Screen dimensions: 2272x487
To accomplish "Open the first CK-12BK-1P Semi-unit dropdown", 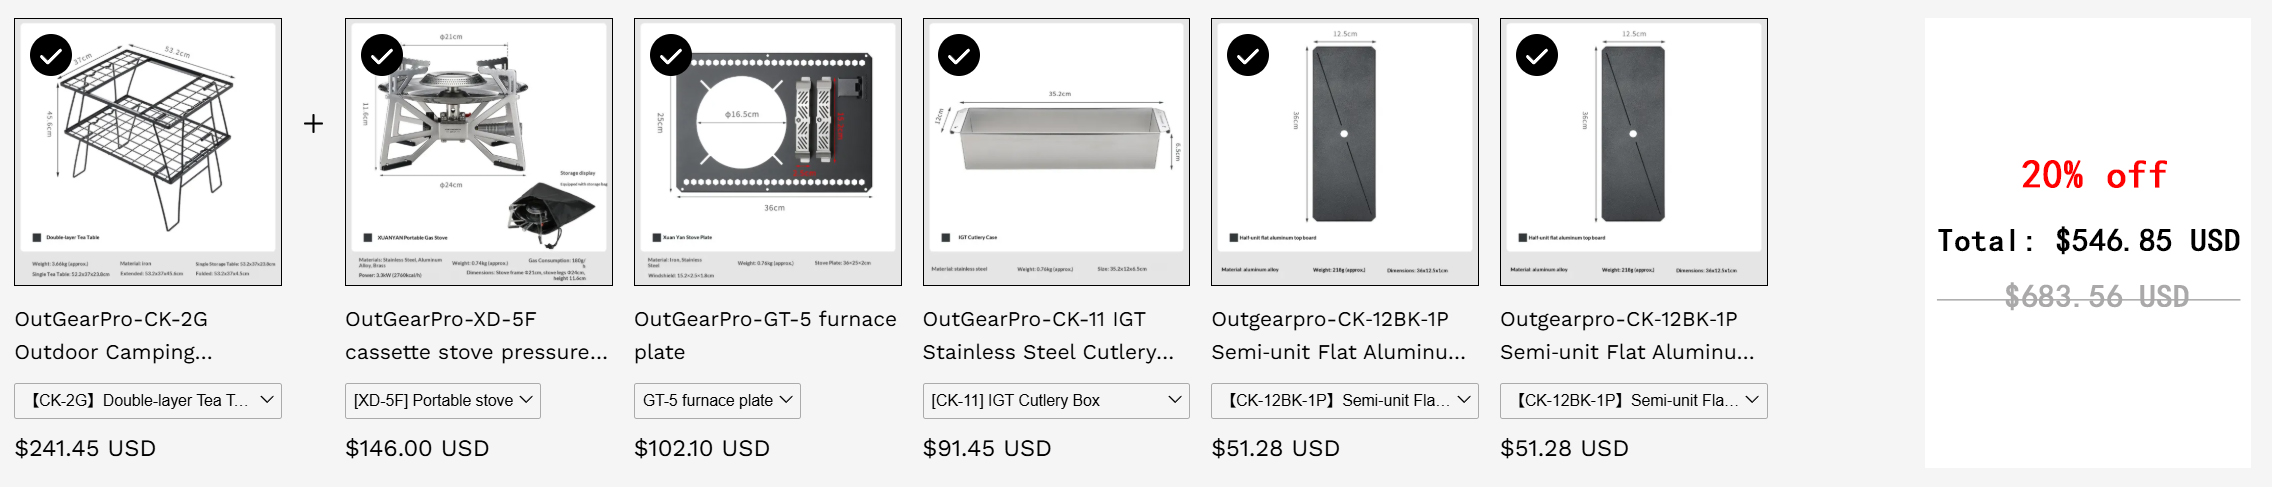I will pos(1345,400).
